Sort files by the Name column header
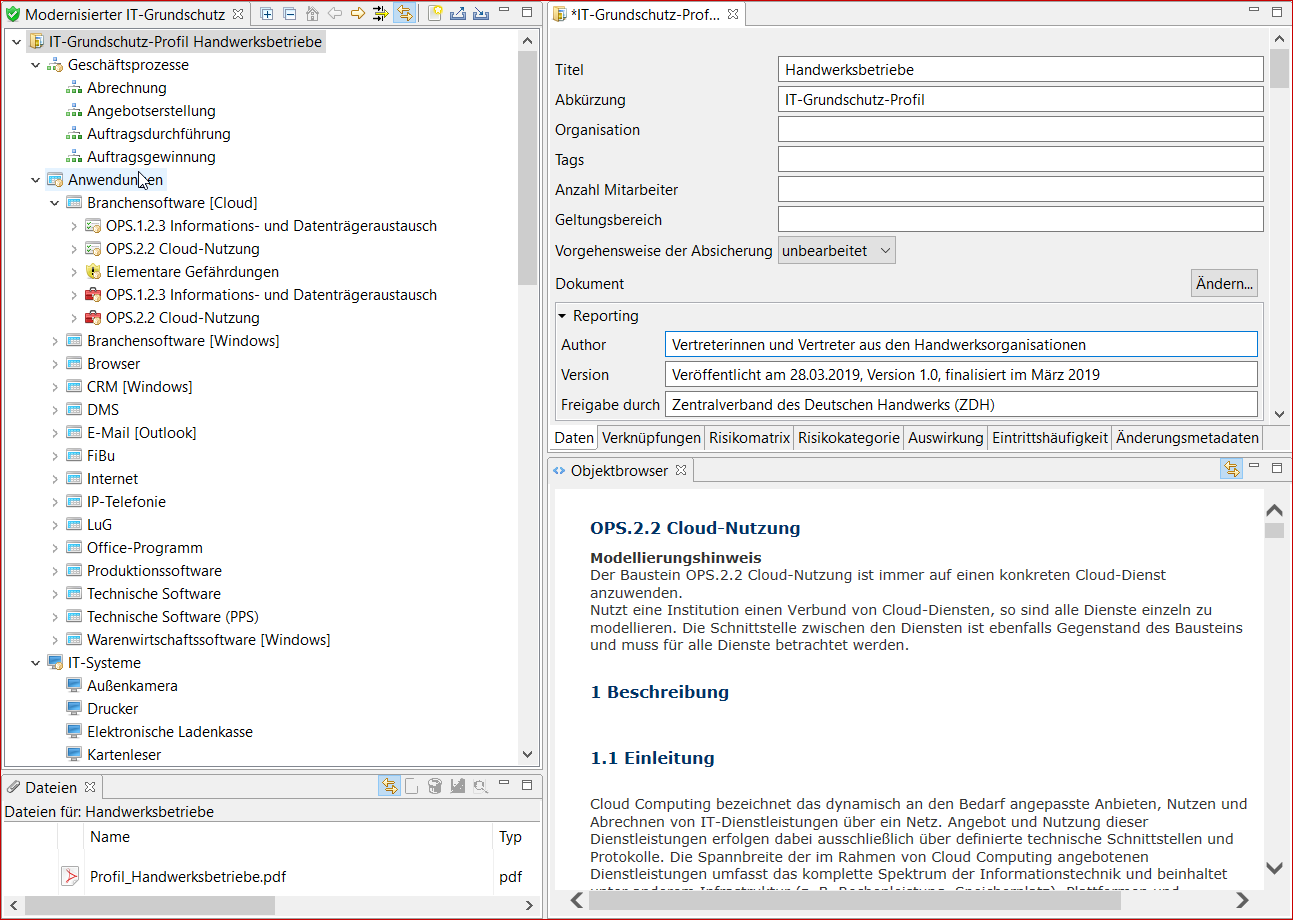The width and height of the screenshot is (1293, 920). (x=290, y=837)
